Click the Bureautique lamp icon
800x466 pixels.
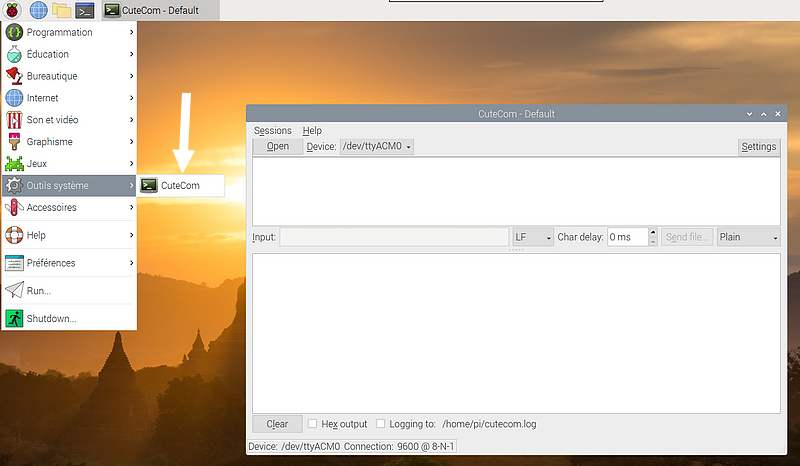click(x=14, y=76)
